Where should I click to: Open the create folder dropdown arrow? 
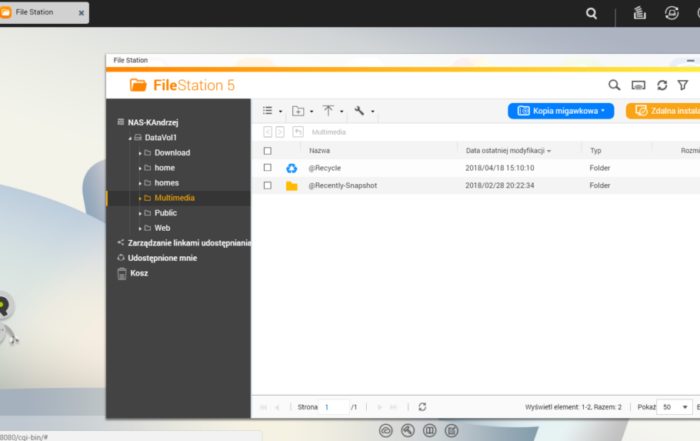tap(312, 111)
